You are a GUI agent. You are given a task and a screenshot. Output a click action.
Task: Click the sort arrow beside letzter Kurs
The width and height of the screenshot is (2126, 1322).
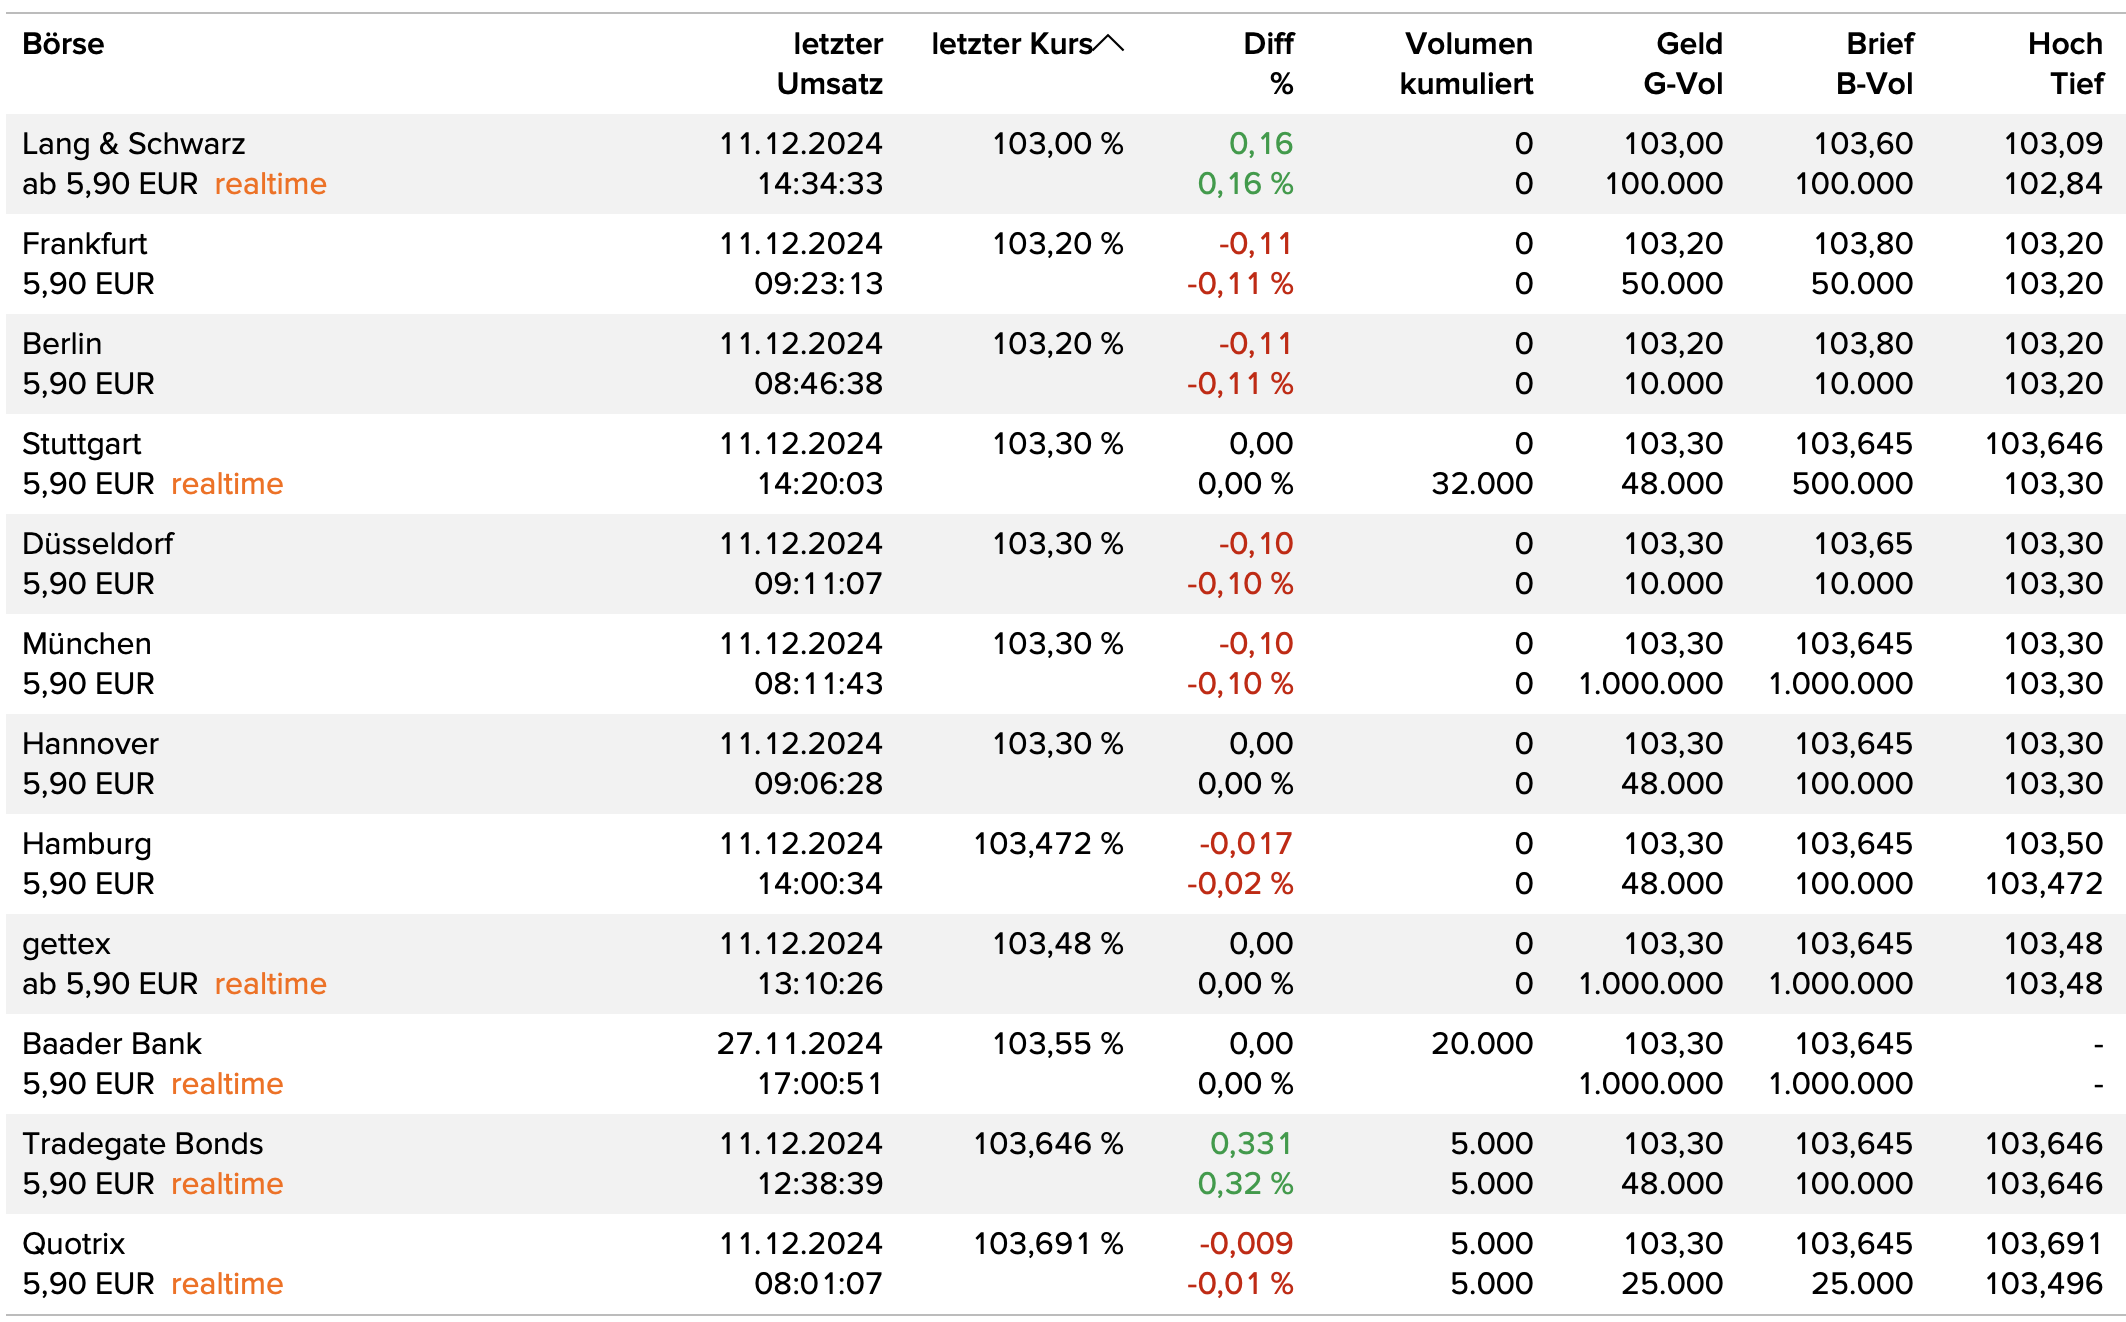coord(1109,44)
